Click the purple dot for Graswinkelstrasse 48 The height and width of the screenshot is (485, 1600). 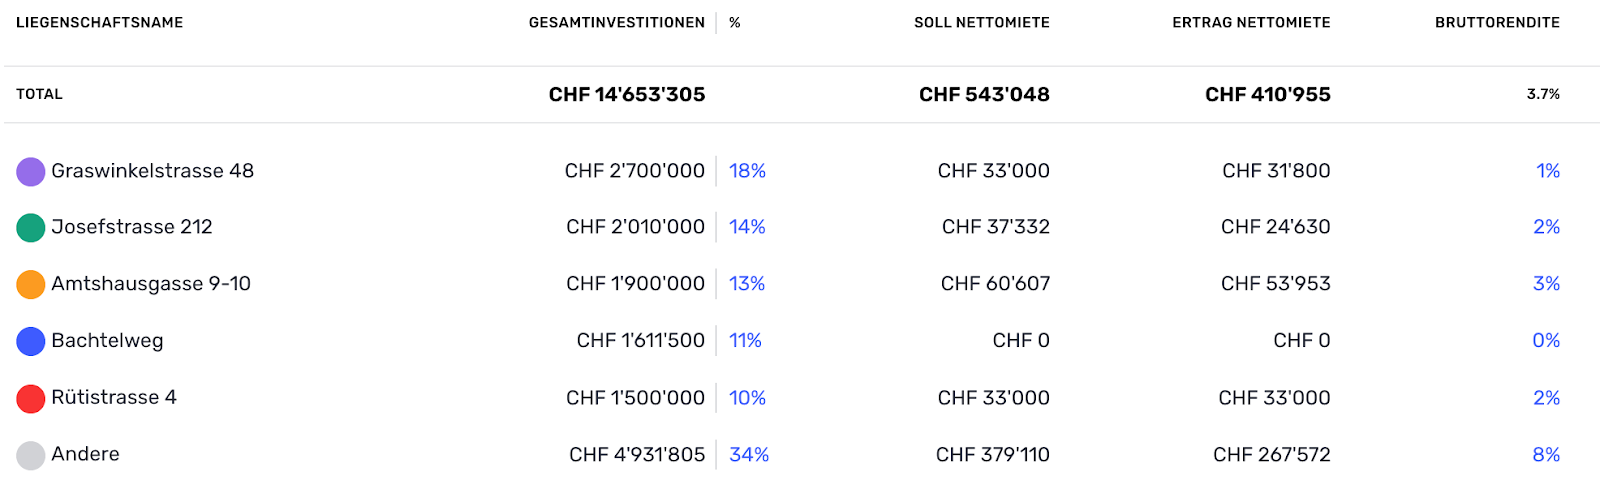31,172
